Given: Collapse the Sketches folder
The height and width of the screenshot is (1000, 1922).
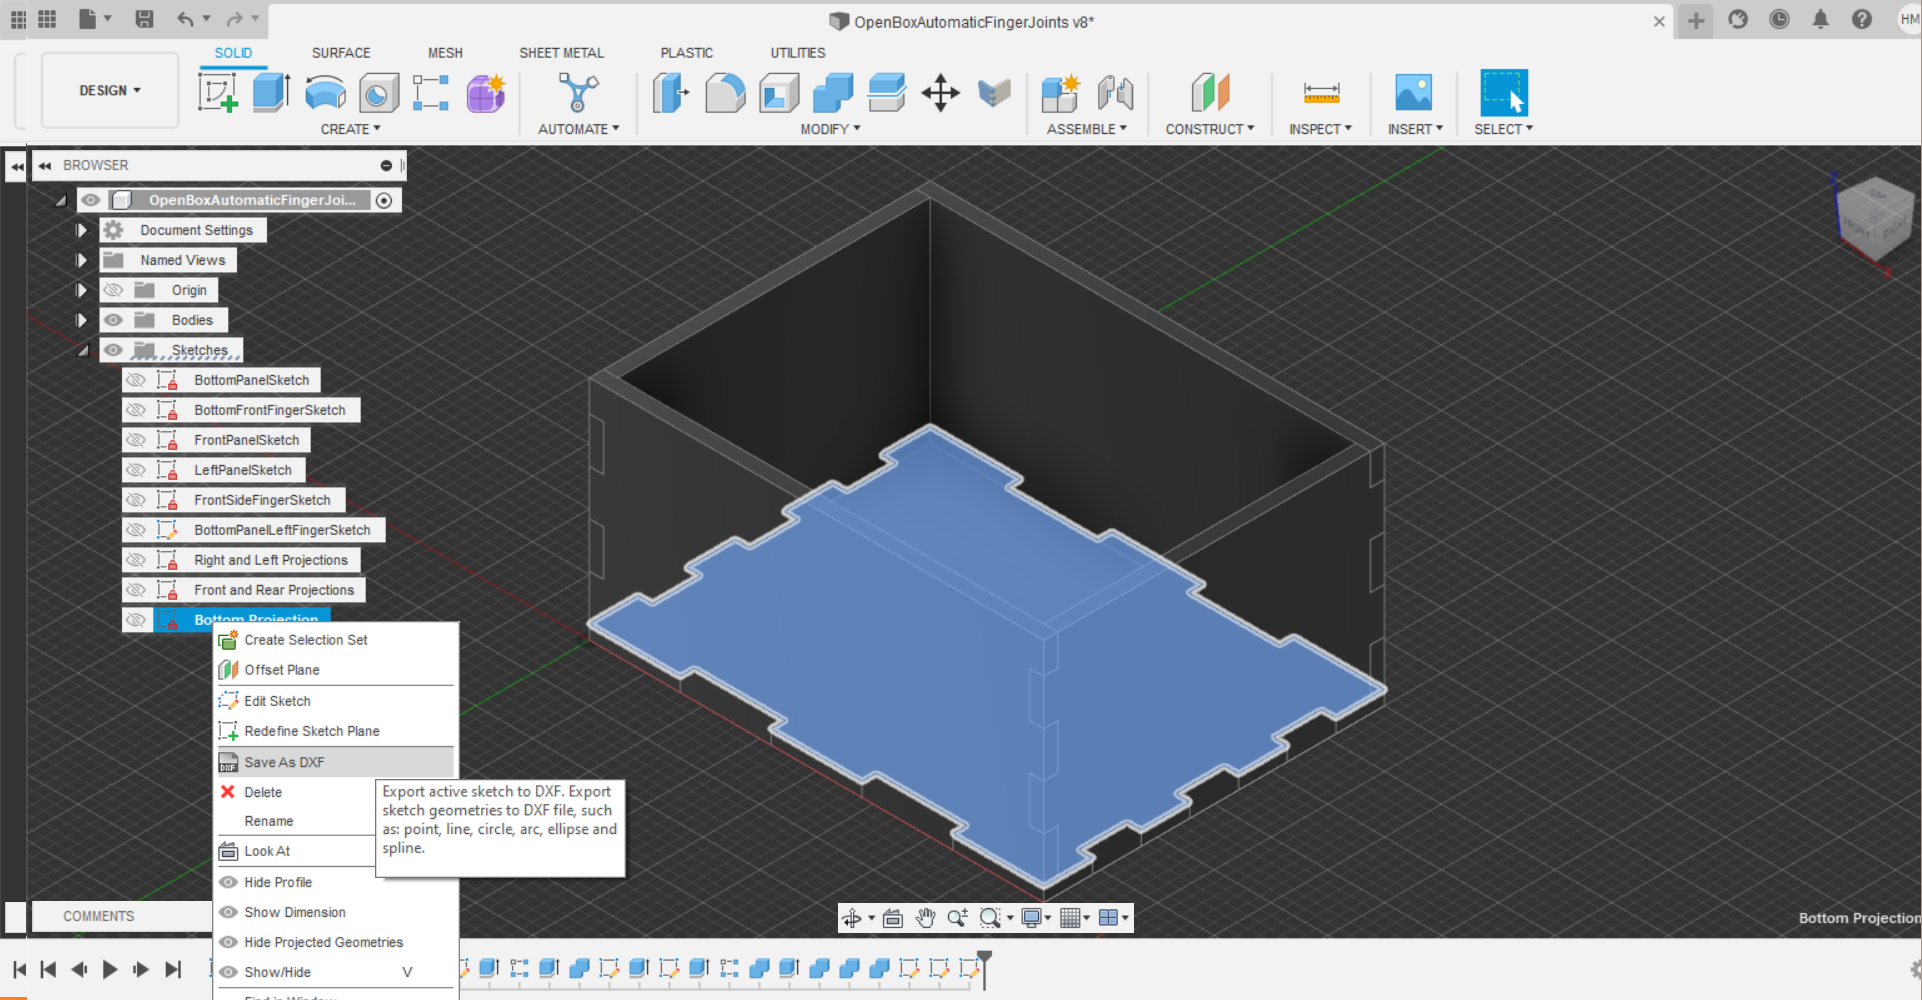Looking at the screenshot, I should point(83,350).
